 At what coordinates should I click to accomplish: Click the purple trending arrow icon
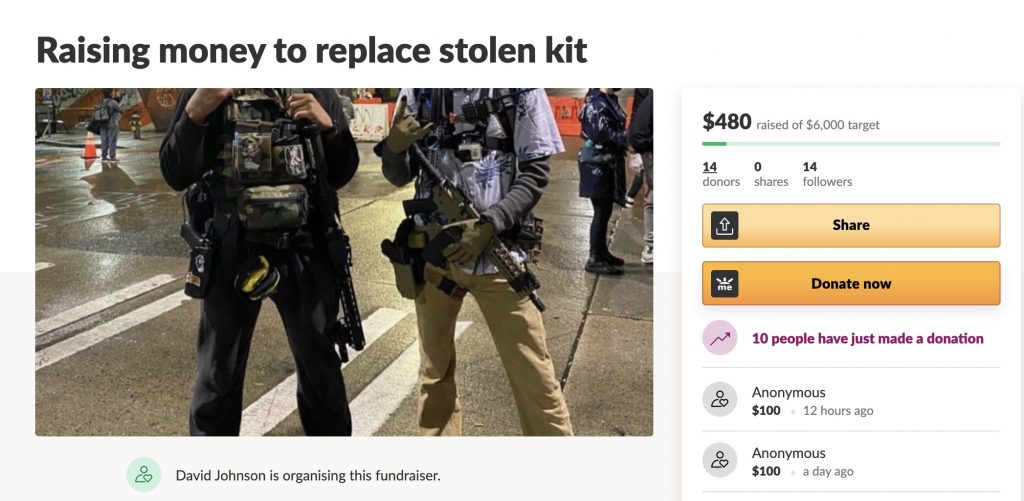click(x=720, y=338)
